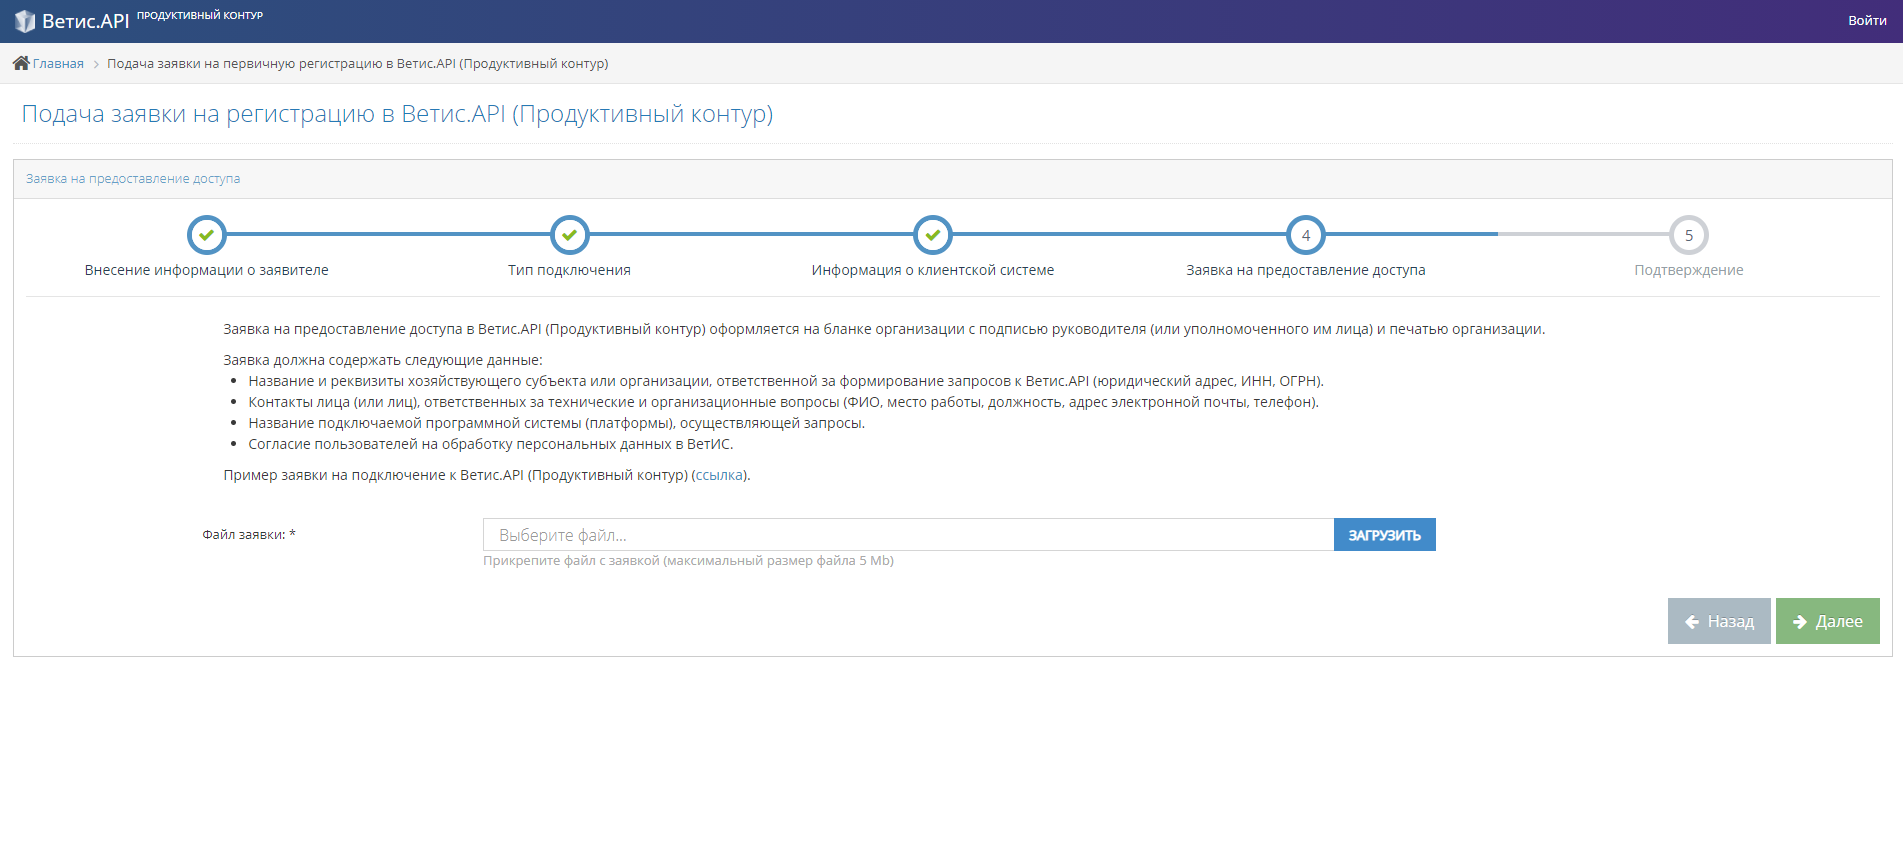Click the Ветис.API shield logo icon
Viewport: 1903px width, 846px height.
(x=25, y=21)
